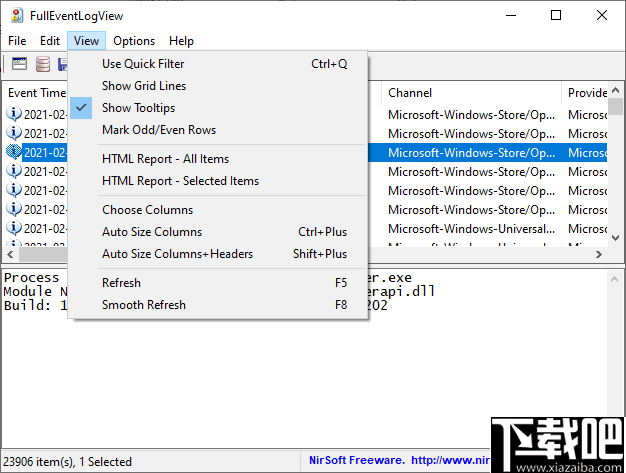Click the info icon of the second event row
The height and width of the screenshot is (473, 626).
[x=14, y=133]
